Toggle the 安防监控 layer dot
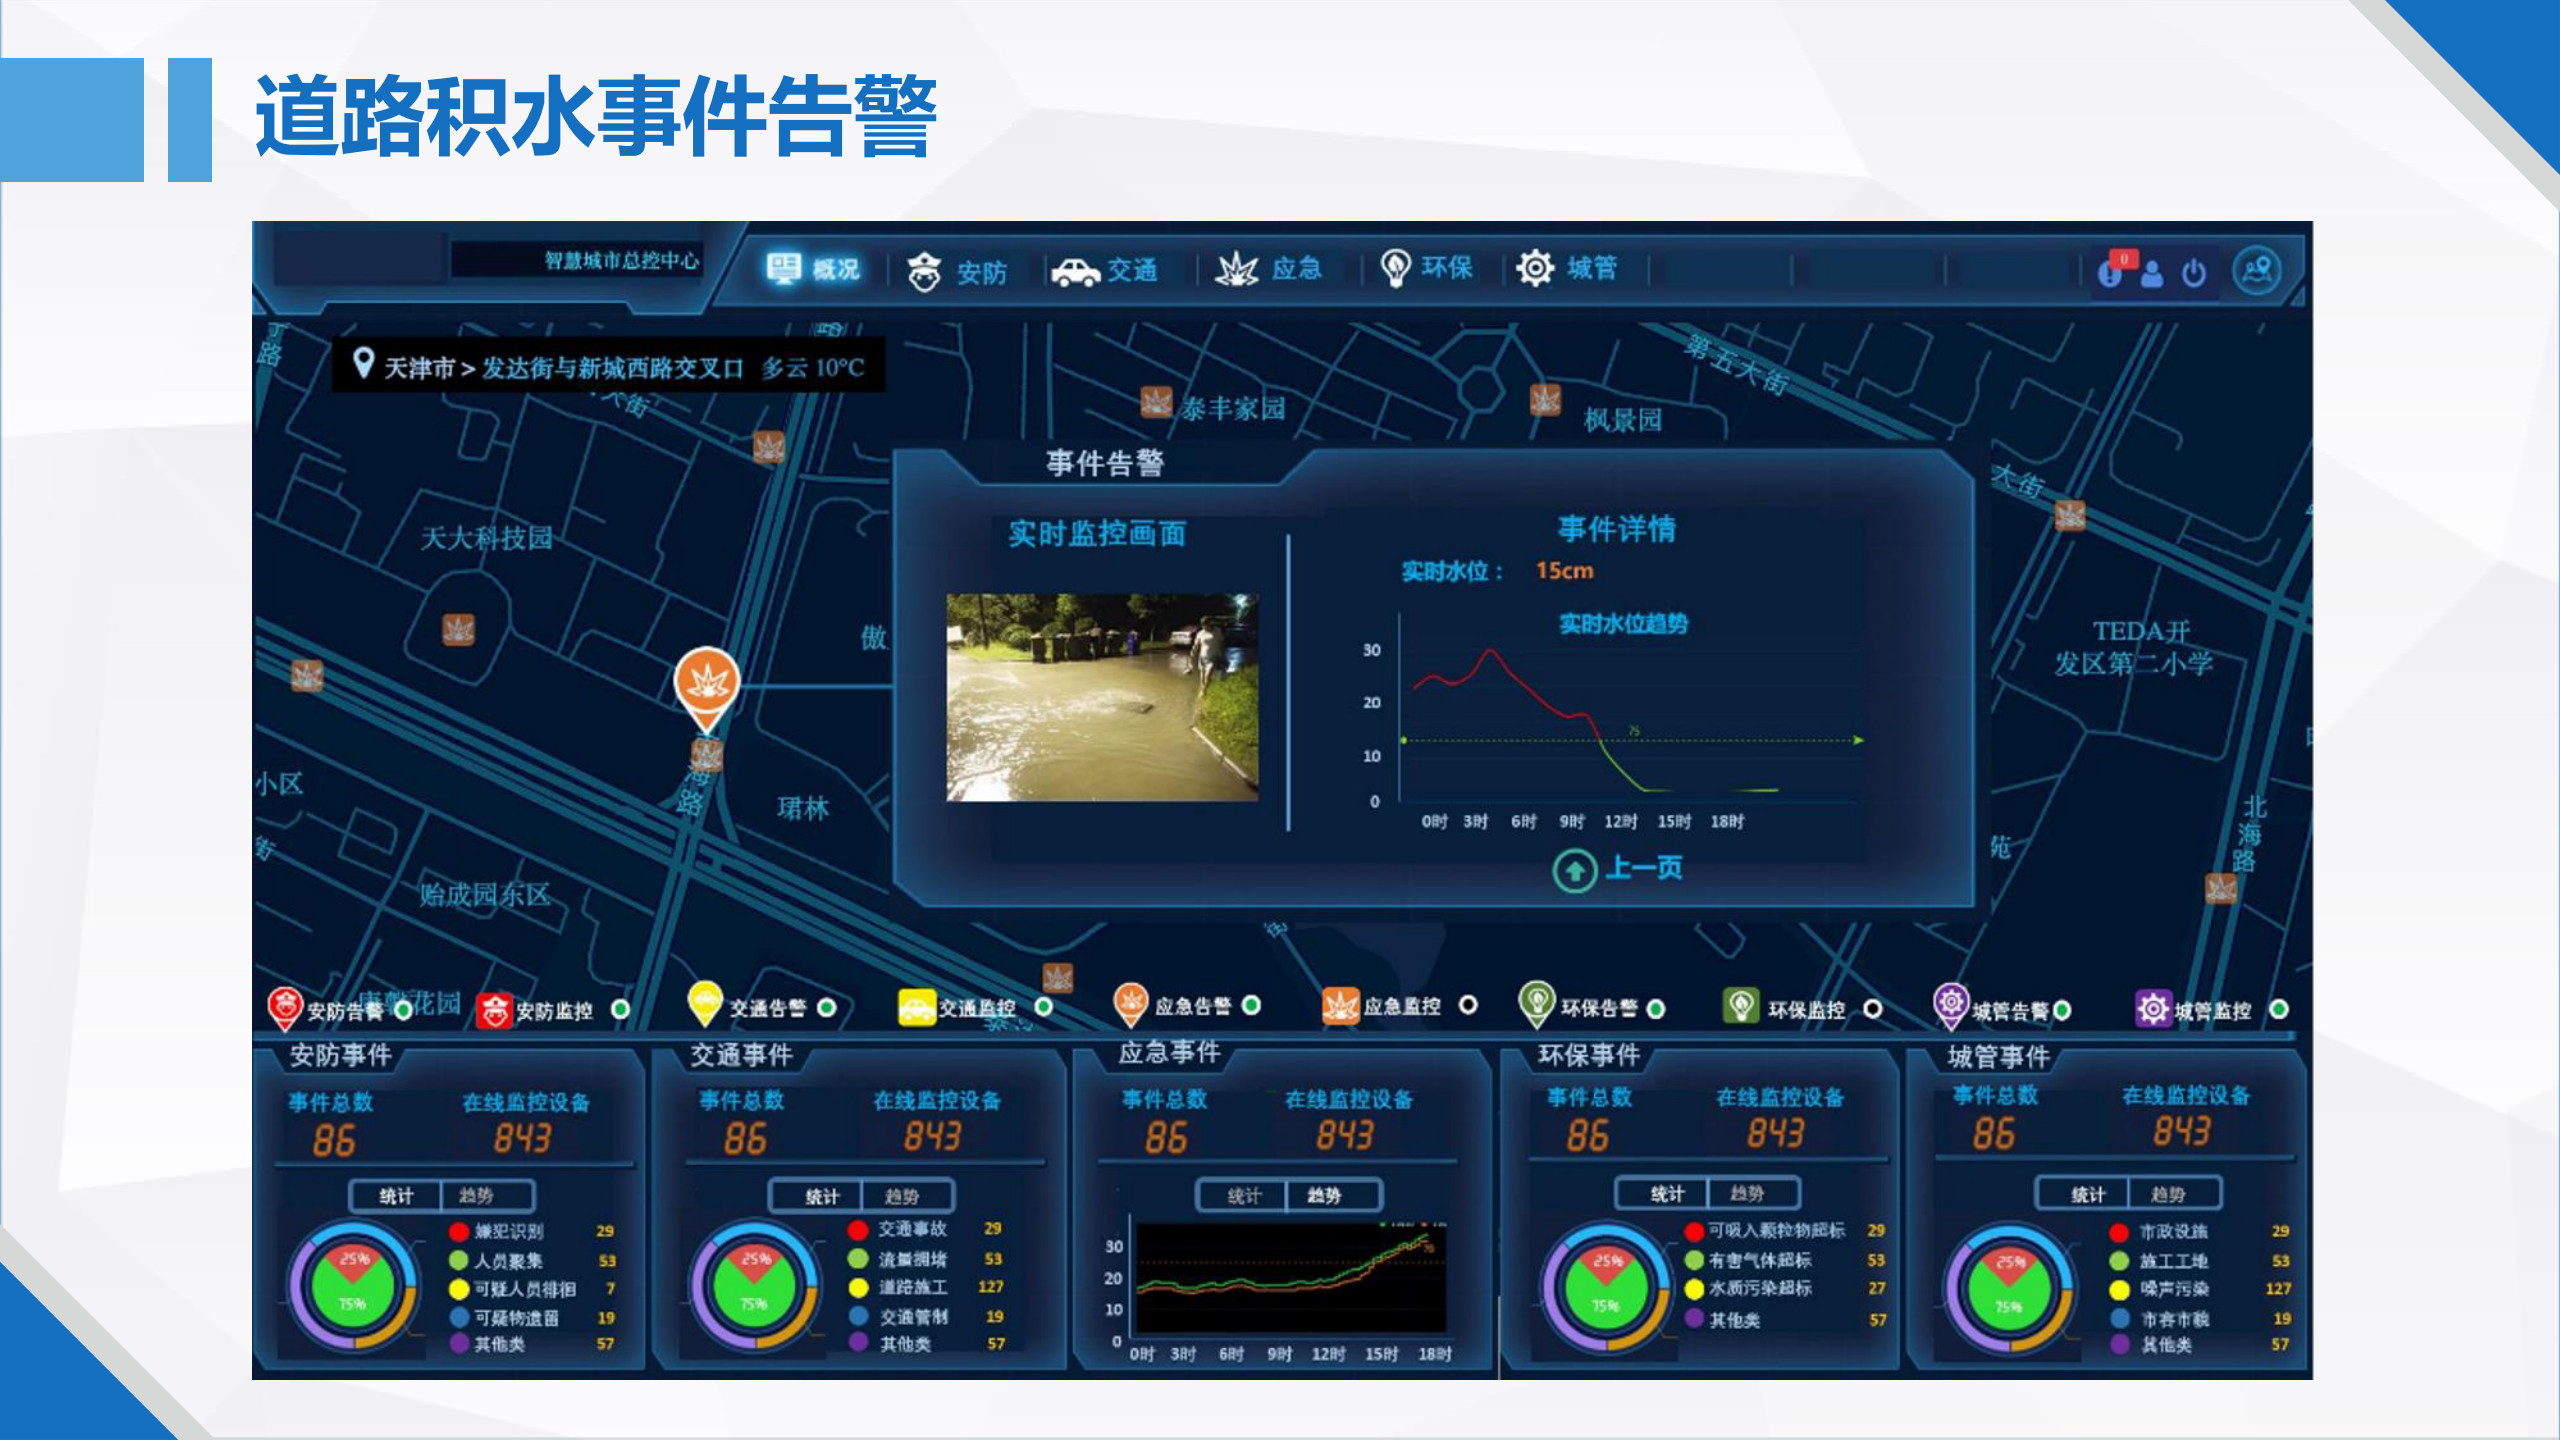 click(x=620, y=1010)
